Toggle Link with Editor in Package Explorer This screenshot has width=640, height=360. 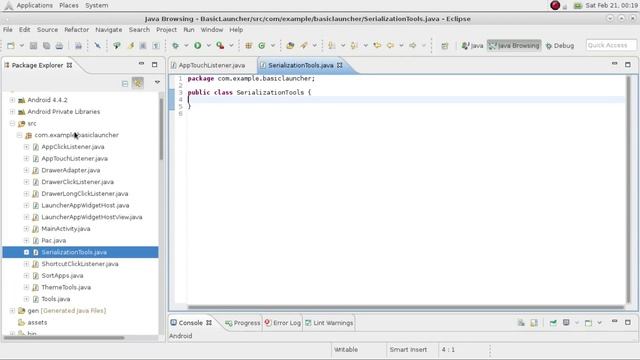point(138,83)
